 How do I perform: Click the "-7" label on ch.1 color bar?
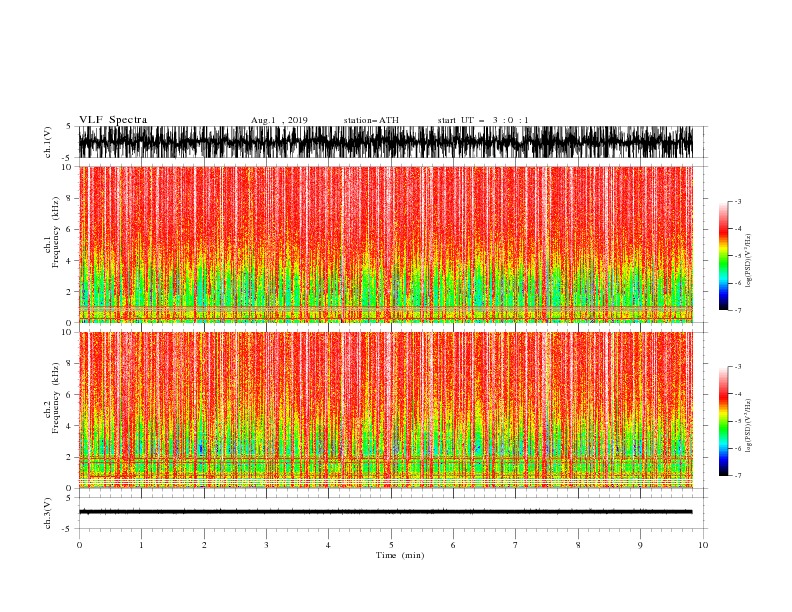pyautogui.click(x=738, y=310)
